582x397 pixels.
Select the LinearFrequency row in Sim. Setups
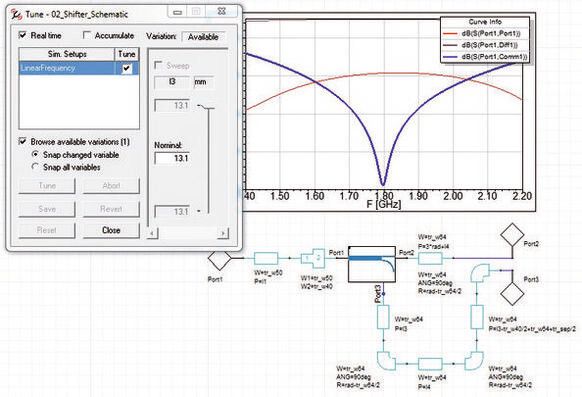pos(79,68)
